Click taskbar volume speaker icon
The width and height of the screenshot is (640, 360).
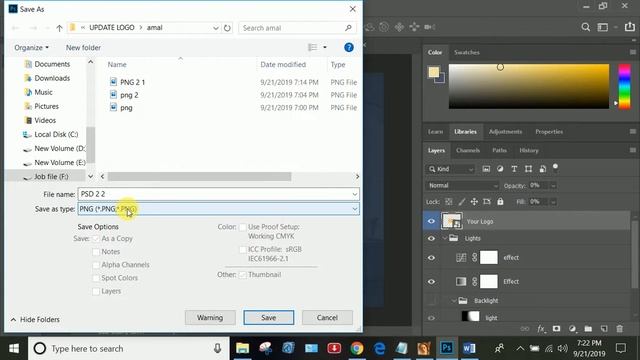(562, 348)
